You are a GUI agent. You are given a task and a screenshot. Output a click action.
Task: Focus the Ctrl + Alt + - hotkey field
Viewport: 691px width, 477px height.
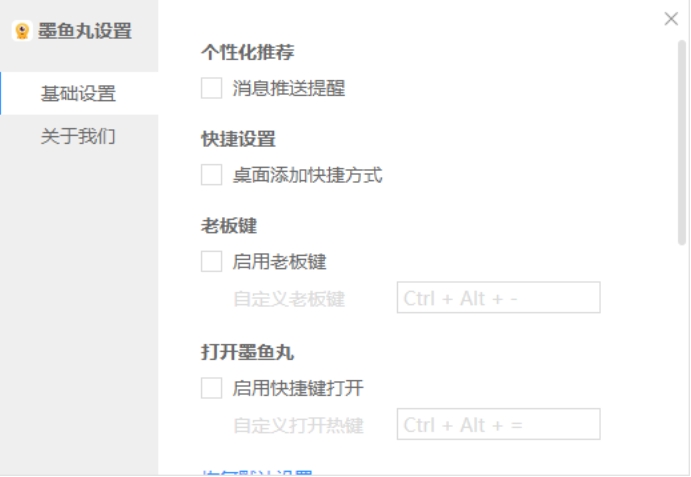pos(498,298)
